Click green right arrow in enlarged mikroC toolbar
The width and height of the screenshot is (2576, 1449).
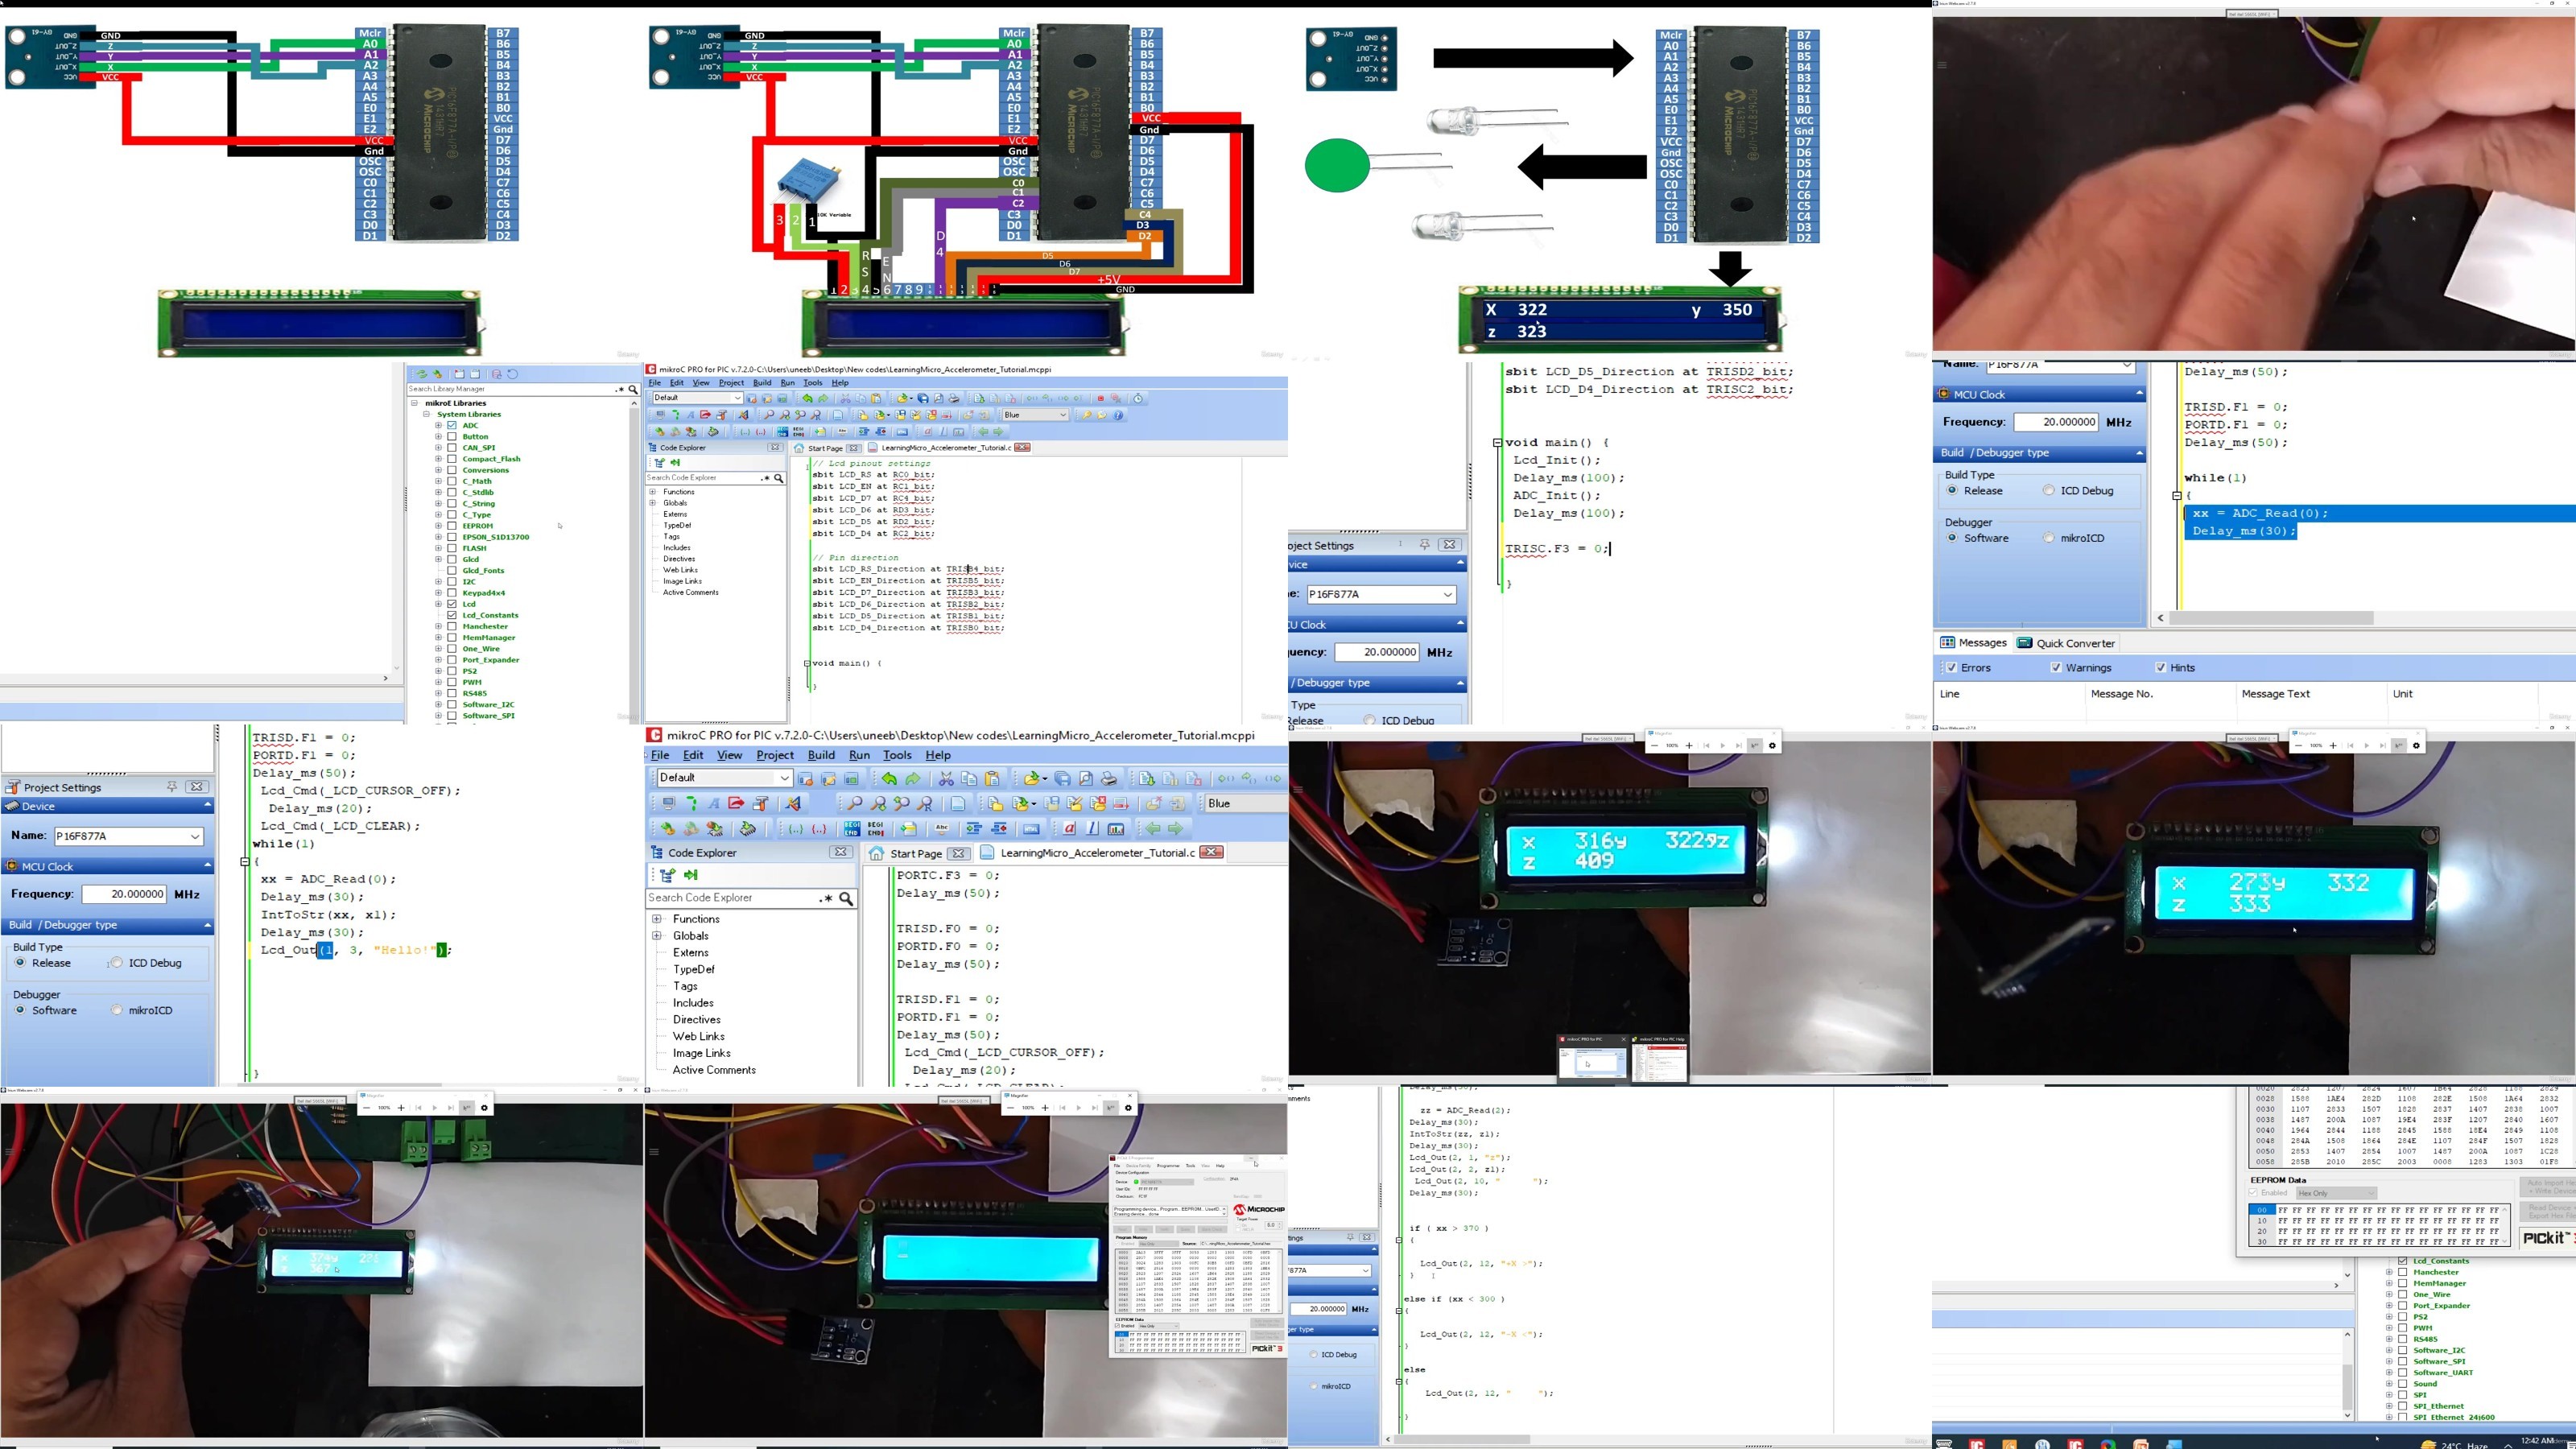point(1175,829)
